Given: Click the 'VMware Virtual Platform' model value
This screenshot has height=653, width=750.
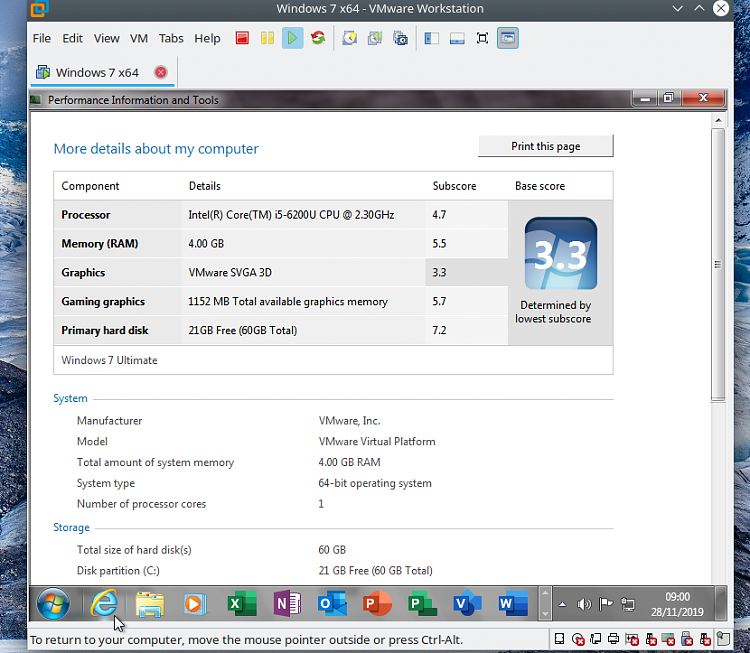Looking at the screenshot, I should (377, 442).
